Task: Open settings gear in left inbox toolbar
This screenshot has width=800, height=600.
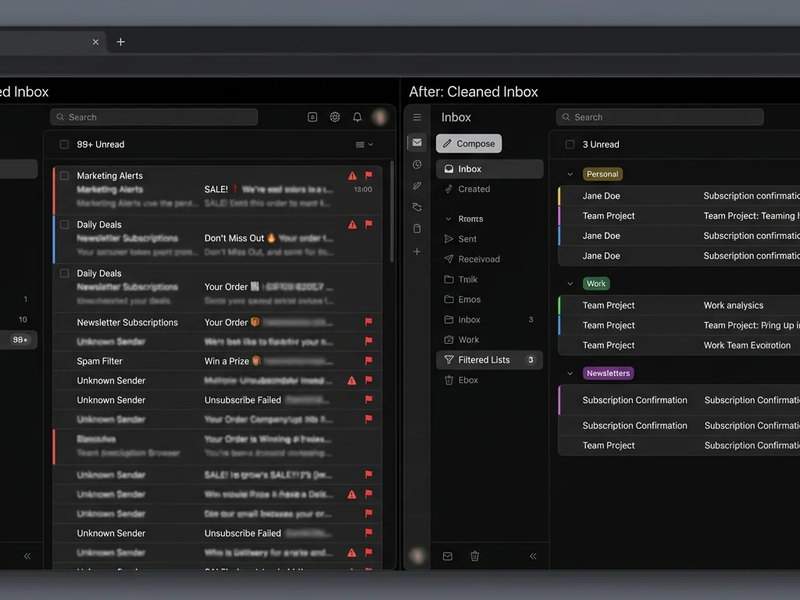Action: 335,117
